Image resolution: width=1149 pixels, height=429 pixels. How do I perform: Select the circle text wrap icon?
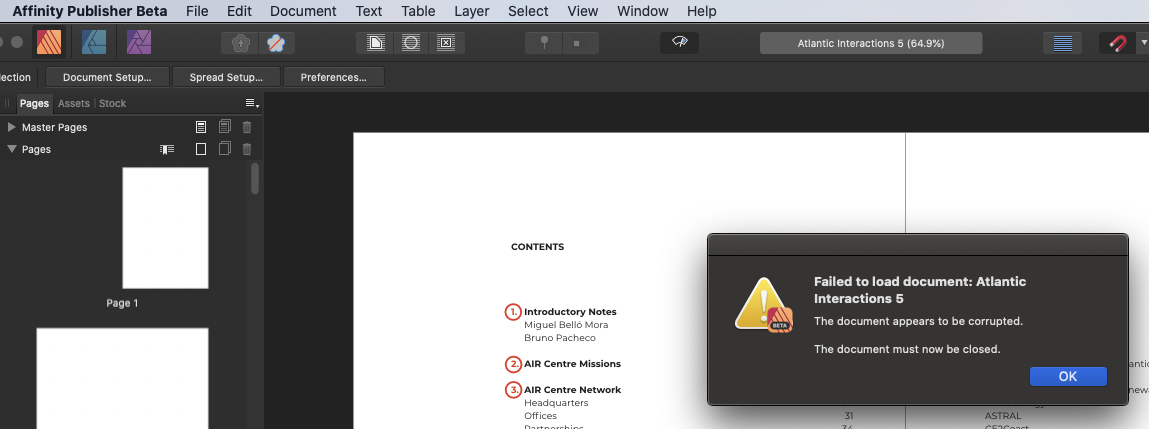411,43
